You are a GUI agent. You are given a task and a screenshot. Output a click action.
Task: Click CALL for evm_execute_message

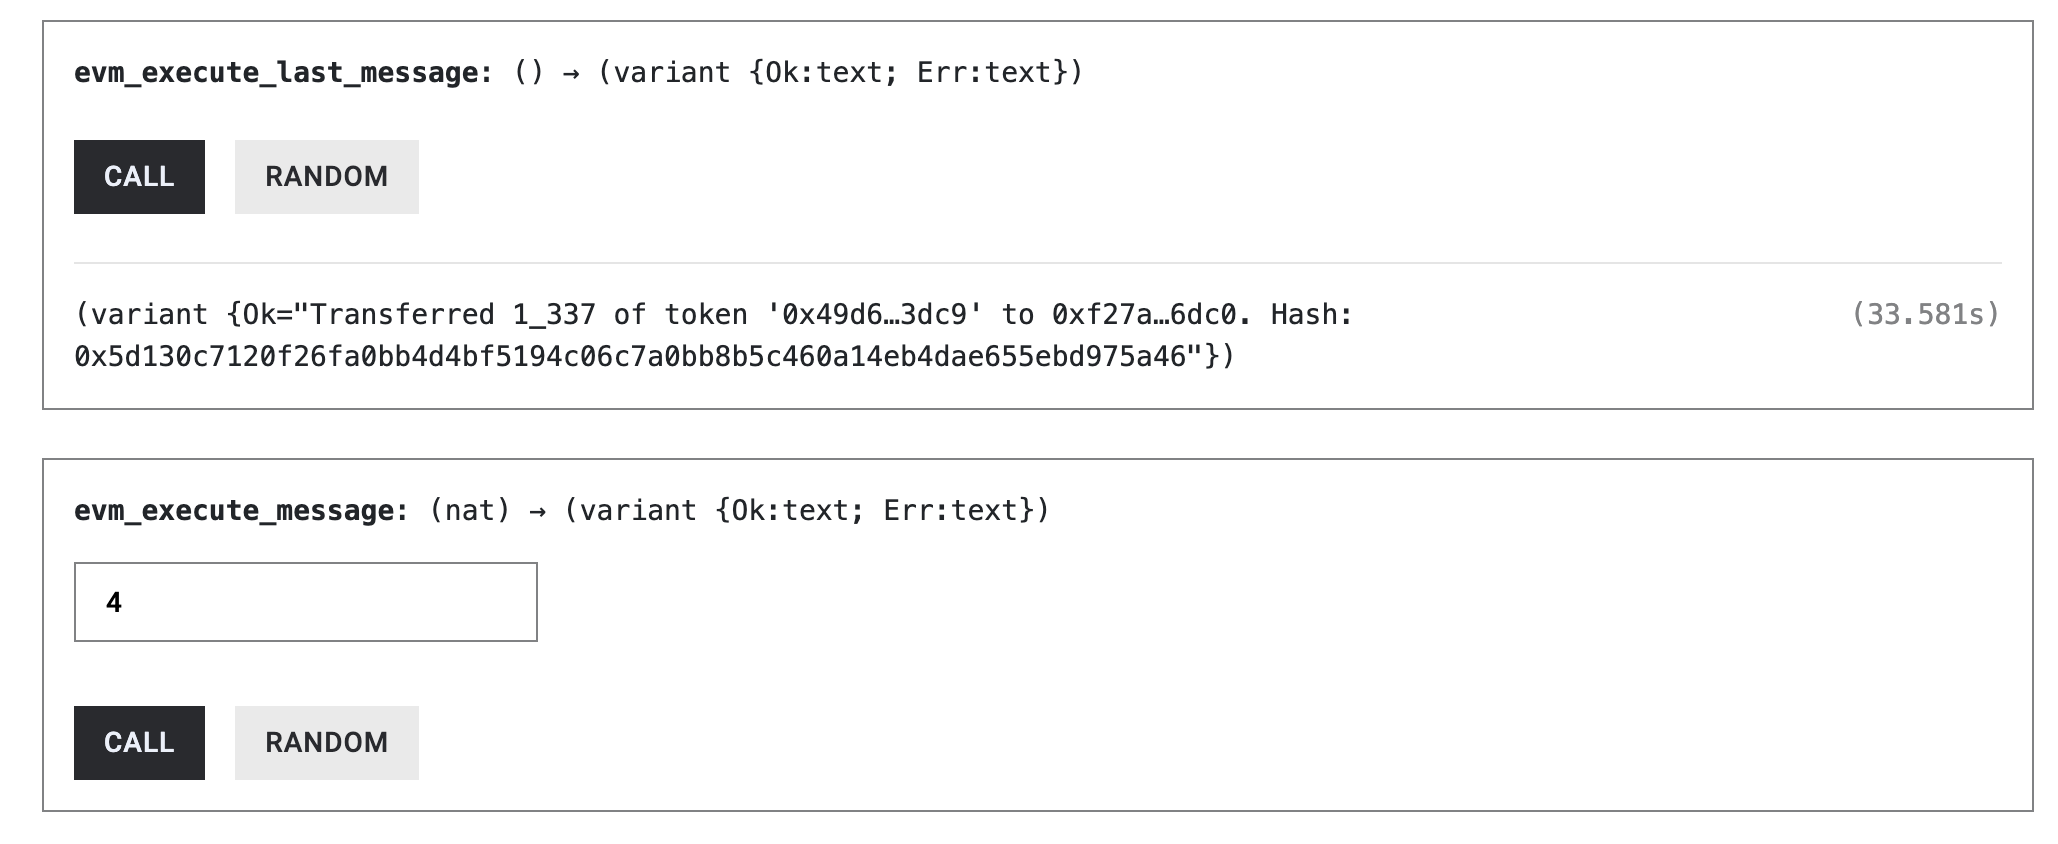click(138, 742)
